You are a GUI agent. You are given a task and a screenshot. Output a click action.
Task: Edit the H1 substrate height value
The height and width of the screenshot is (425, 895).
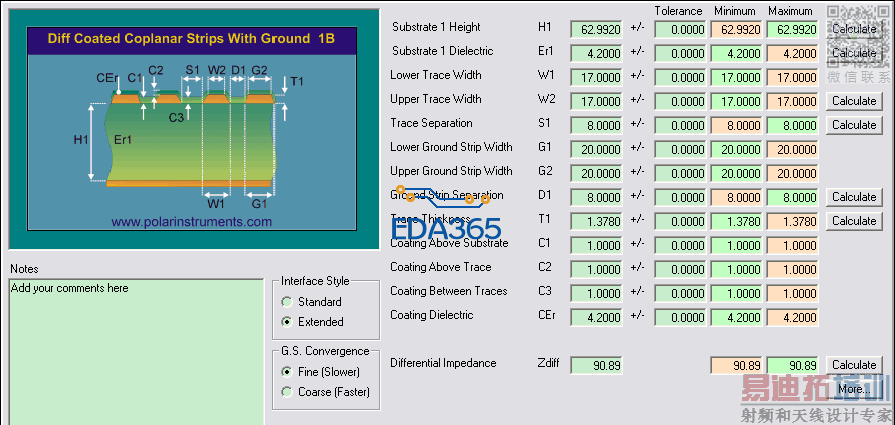pos(596,30)
